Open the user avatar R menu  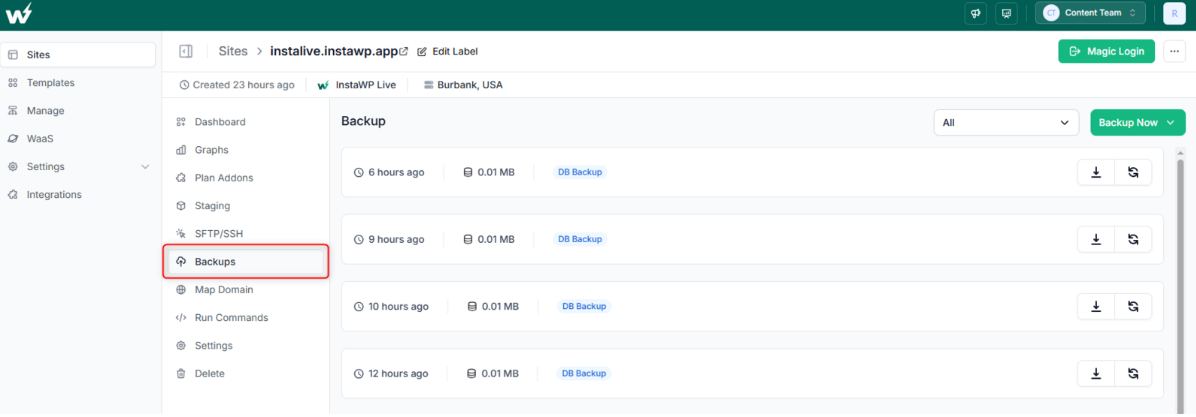[x=1175, y=13]
